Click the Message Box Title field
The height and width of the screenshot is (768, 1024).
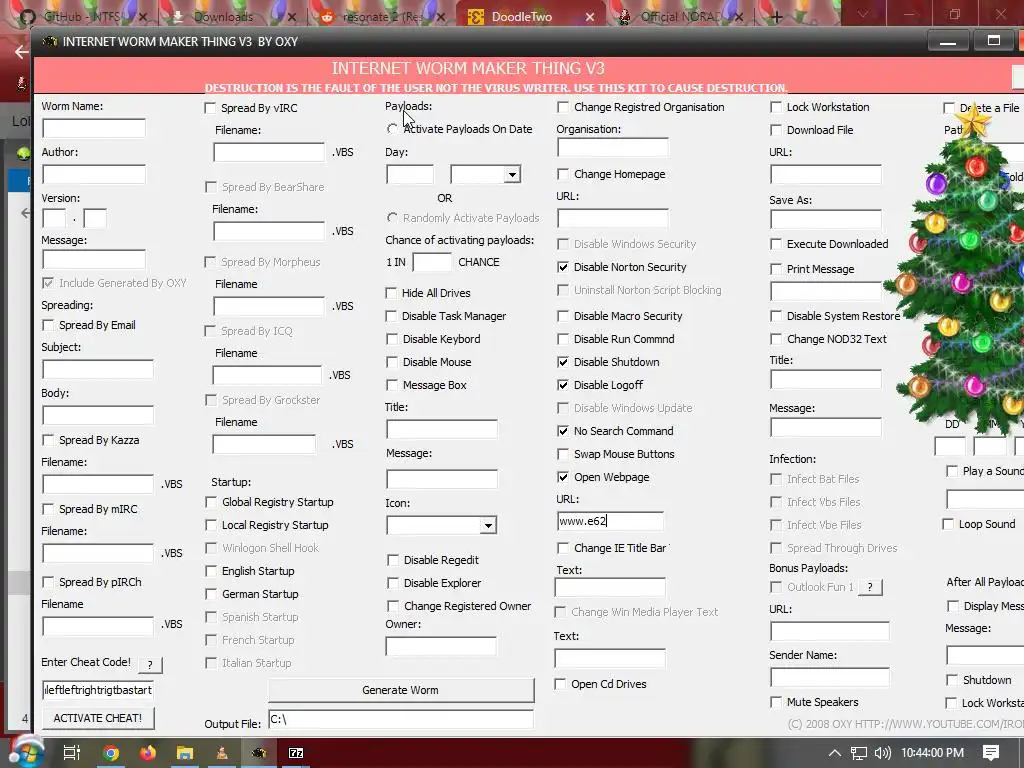point(441,429)
